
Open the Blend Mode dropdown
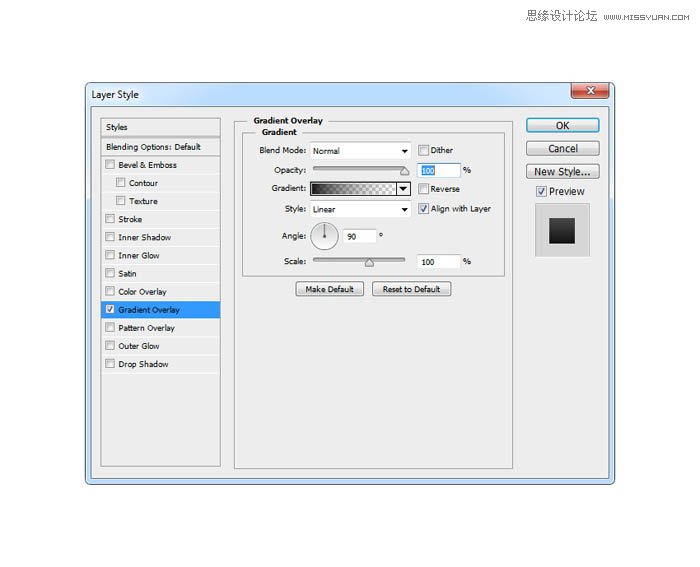coord(360,151)
